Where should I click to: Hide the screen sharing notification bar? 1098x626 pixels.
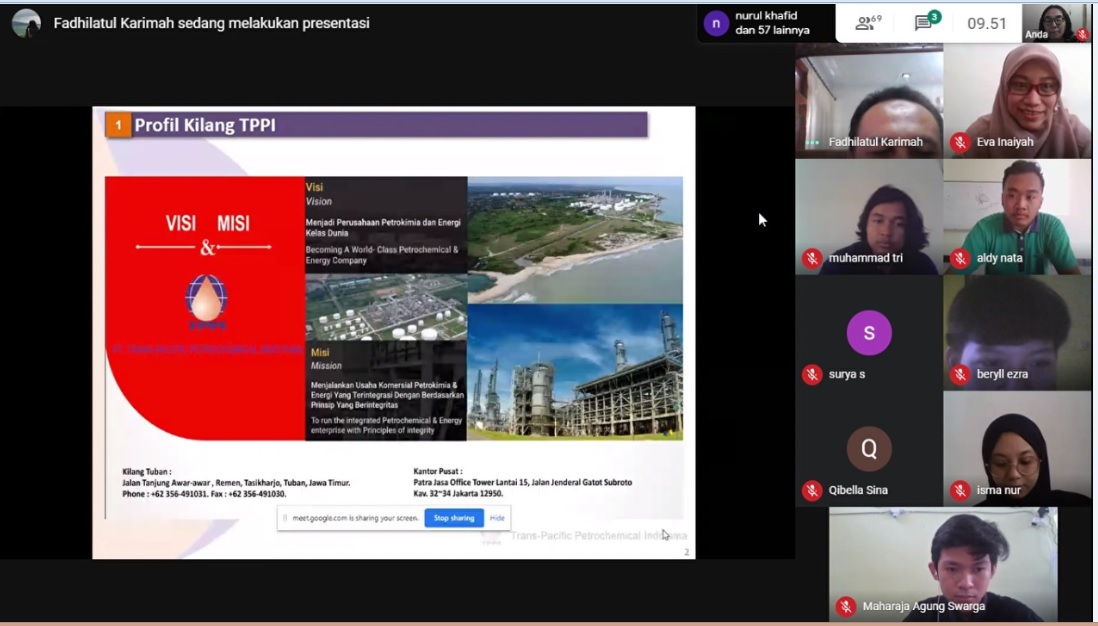[497, 518]
